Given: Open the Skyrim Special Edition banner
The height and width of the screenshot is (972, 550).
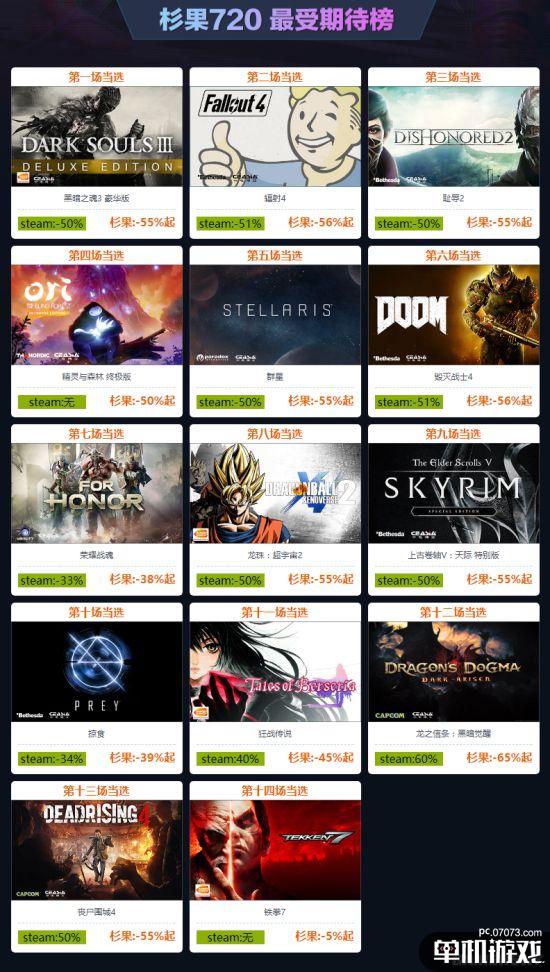Looking at the screenshot, I should pyautogui.click(x=454, y=493).
